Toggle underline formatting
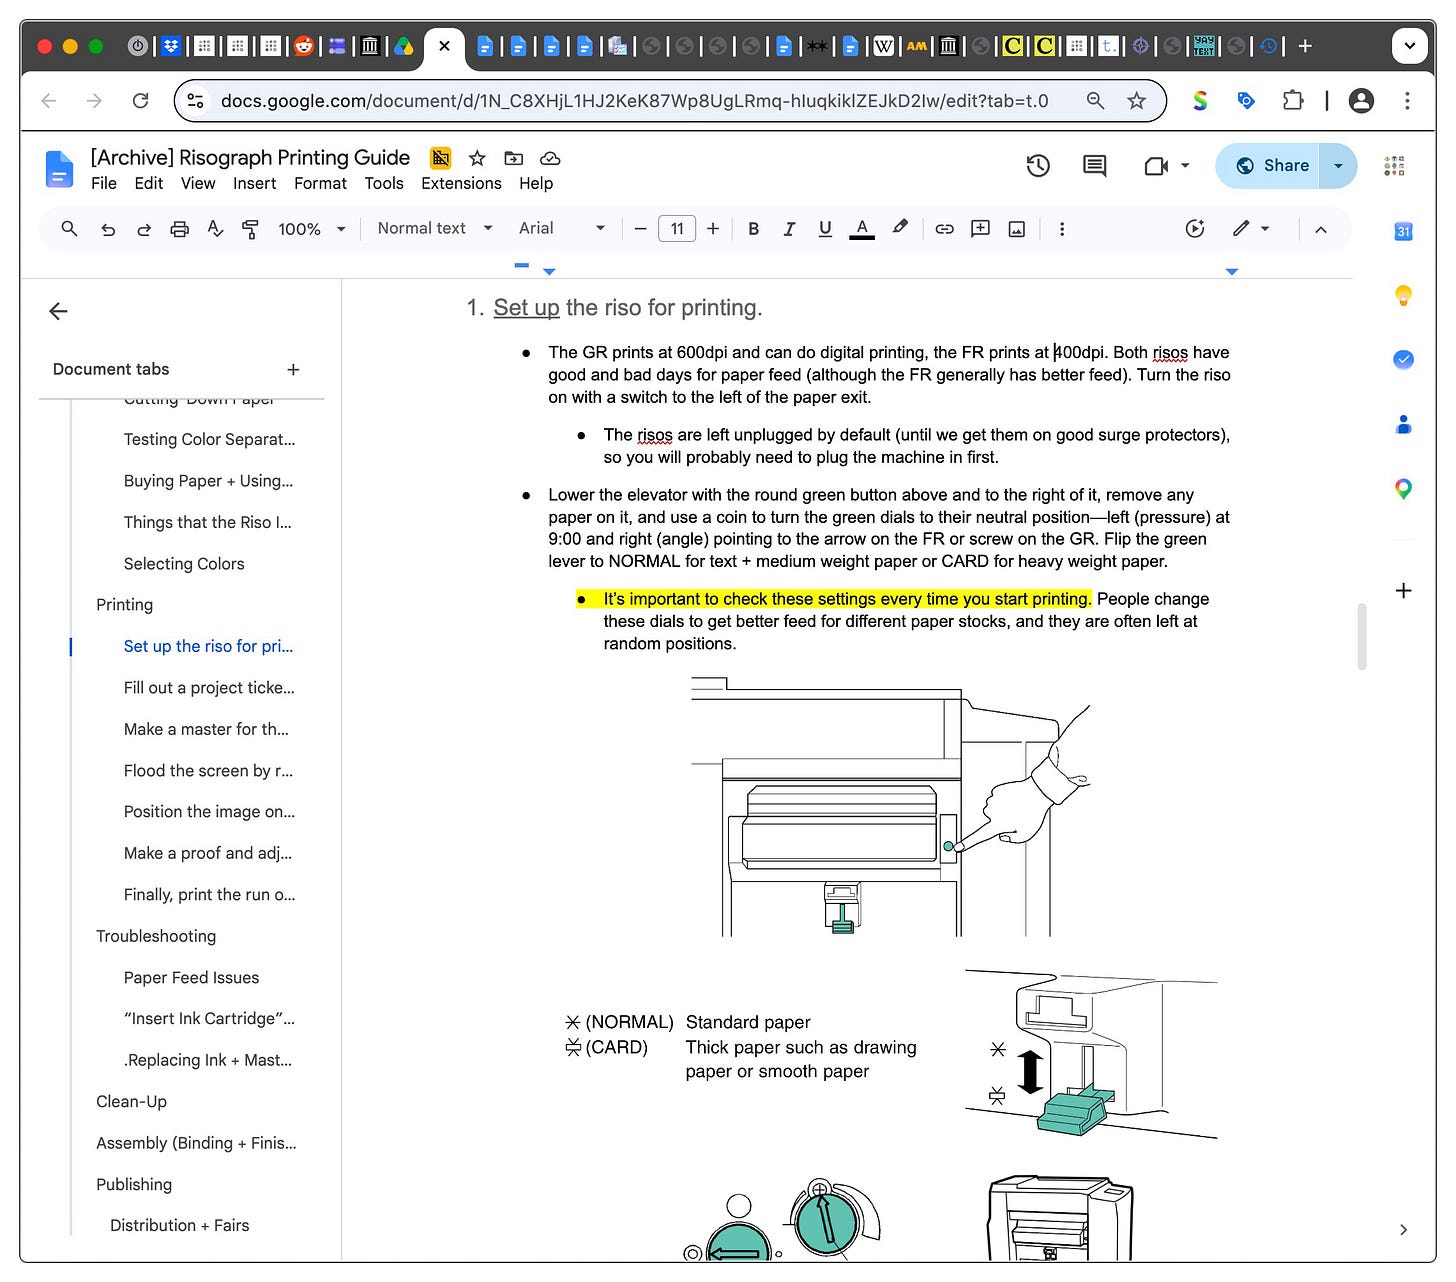Screen dimensions: 1456x1282 825,229
